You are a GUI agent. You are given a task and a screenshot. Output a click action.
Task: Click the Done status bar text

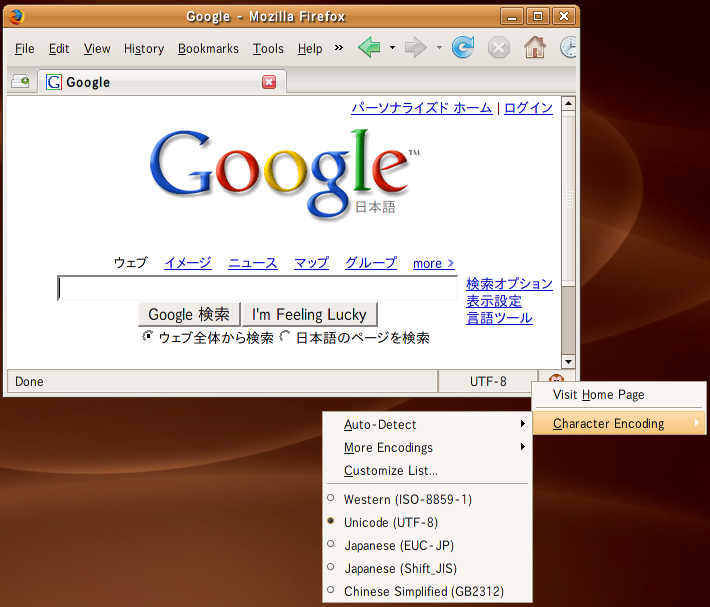click(29, 381)
